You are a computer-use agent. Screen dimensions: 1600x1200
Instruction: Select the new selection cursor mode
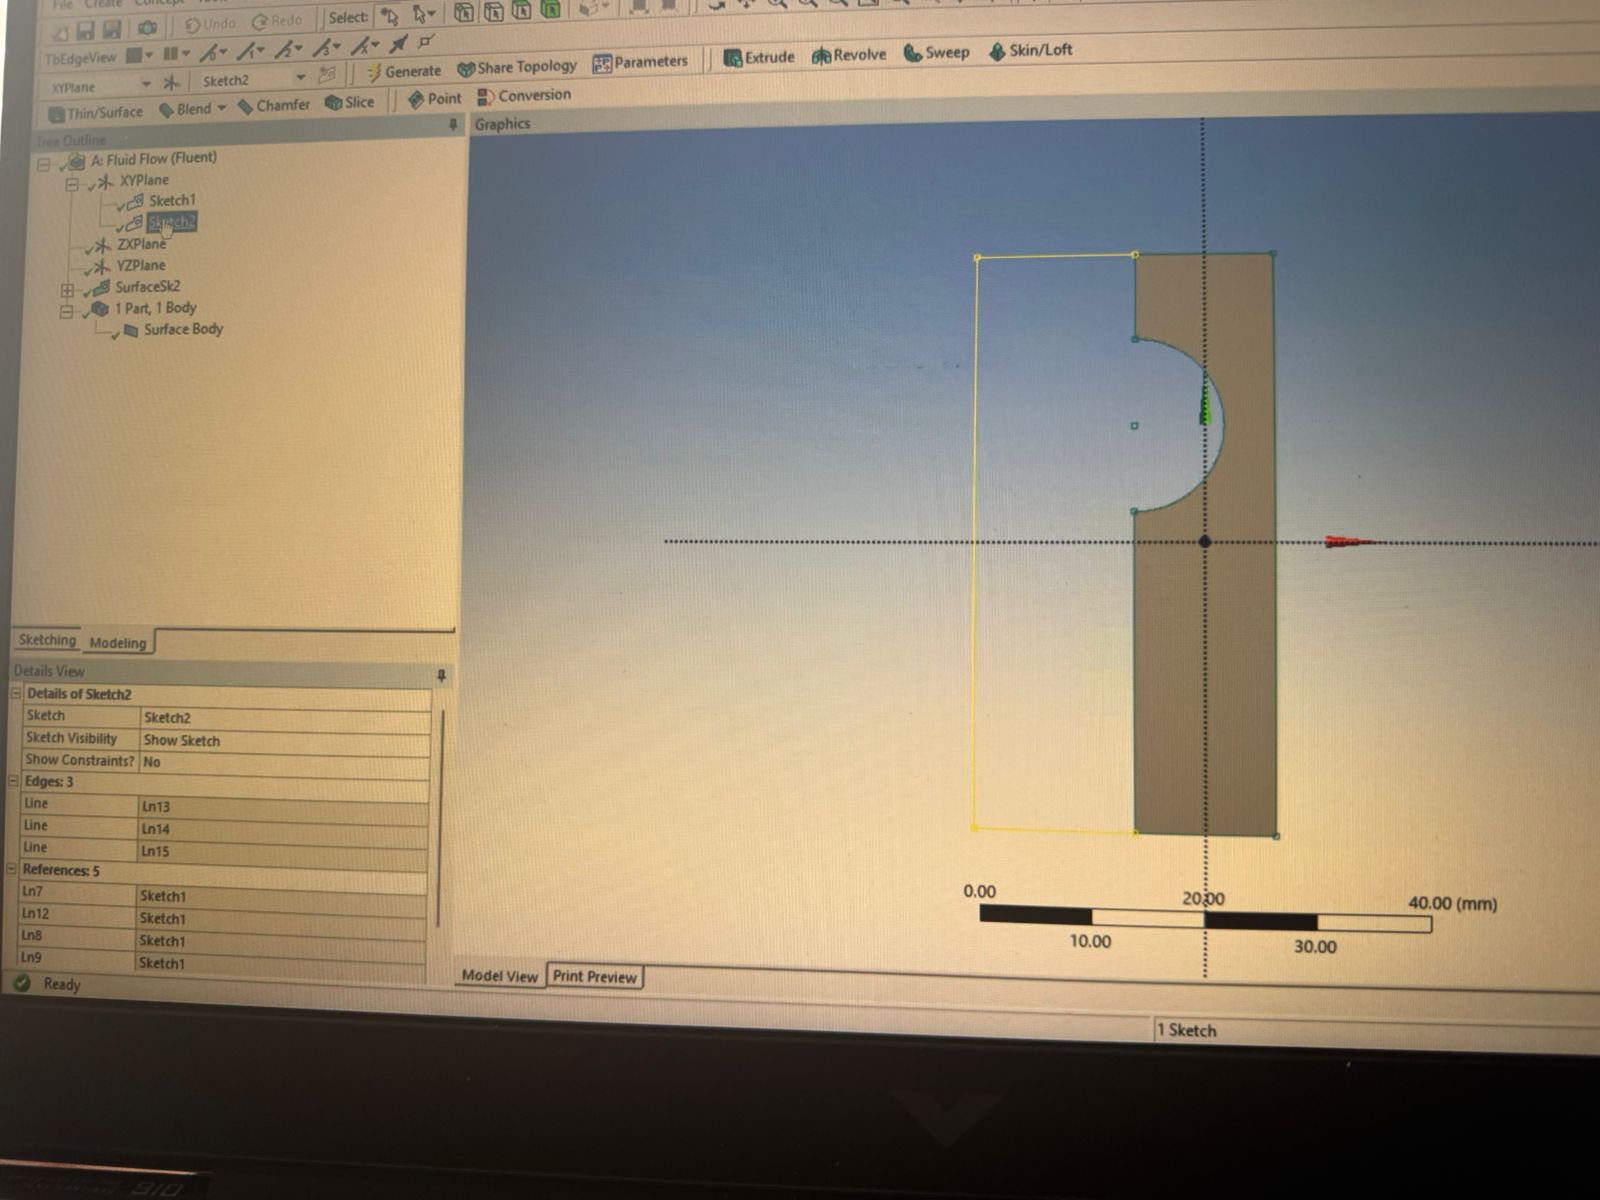click(x=390, y=17)
